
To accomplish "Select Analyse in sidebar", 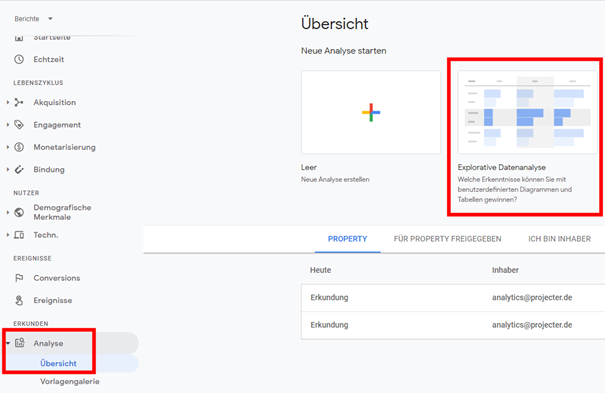I will [x=48, y=343].
